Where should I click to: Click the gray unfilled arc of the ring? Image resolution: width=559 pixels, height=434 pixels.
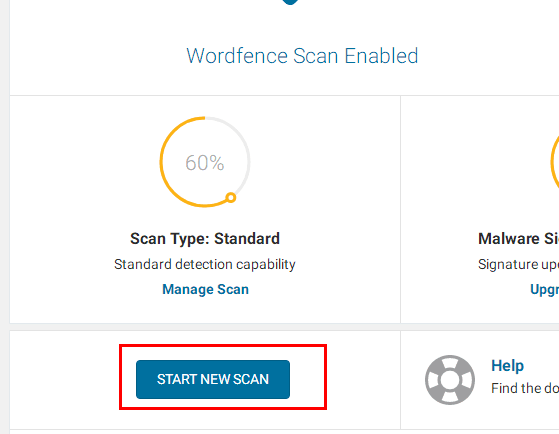(241, 148)
